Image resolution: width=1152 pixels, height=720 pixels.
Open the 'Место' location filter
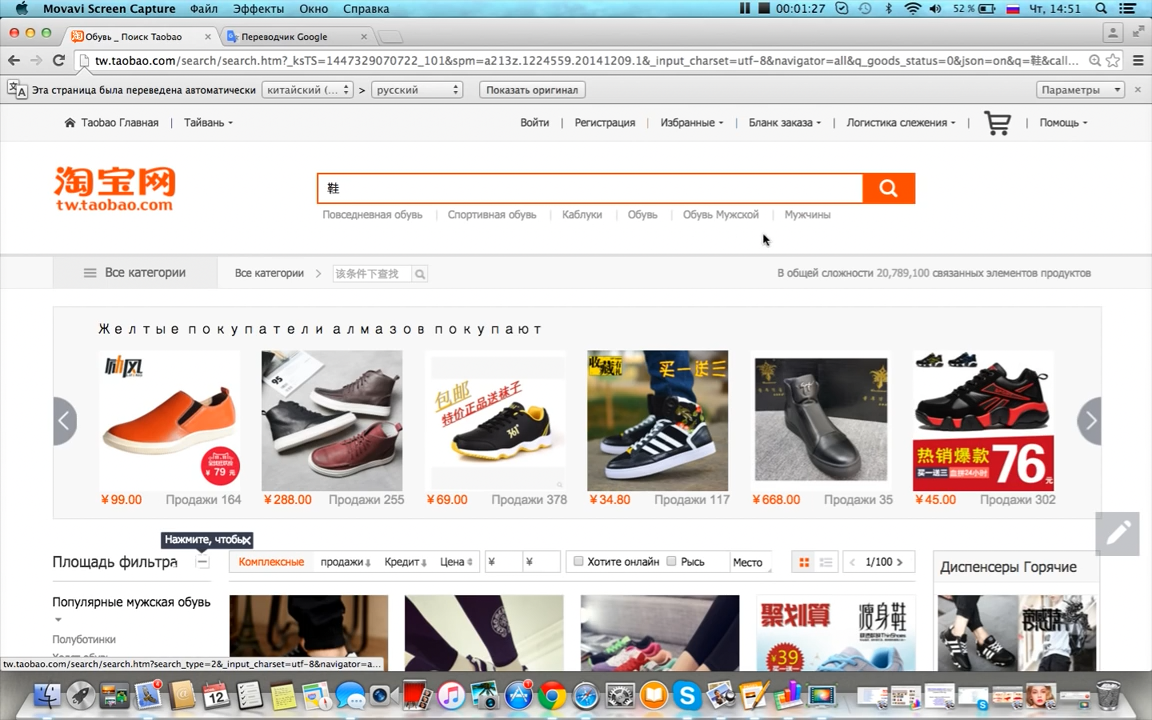coord(751,562)
